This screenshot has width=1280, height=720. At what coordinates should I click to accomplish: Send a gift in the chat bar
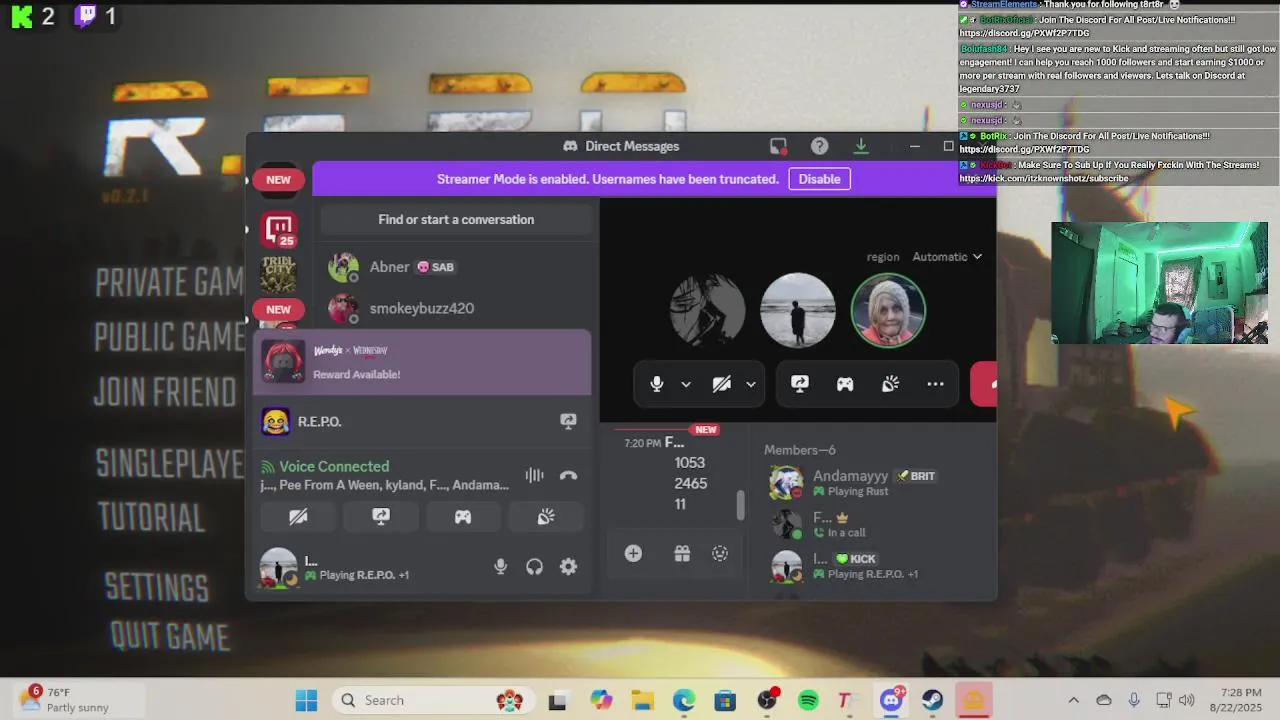[682, 553]
